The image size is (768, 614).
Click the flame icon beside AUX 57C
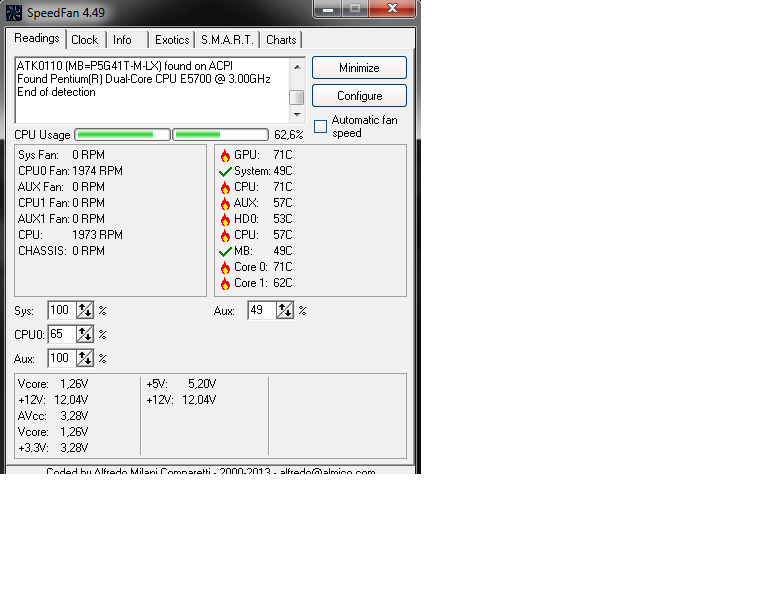coord(225,204)
